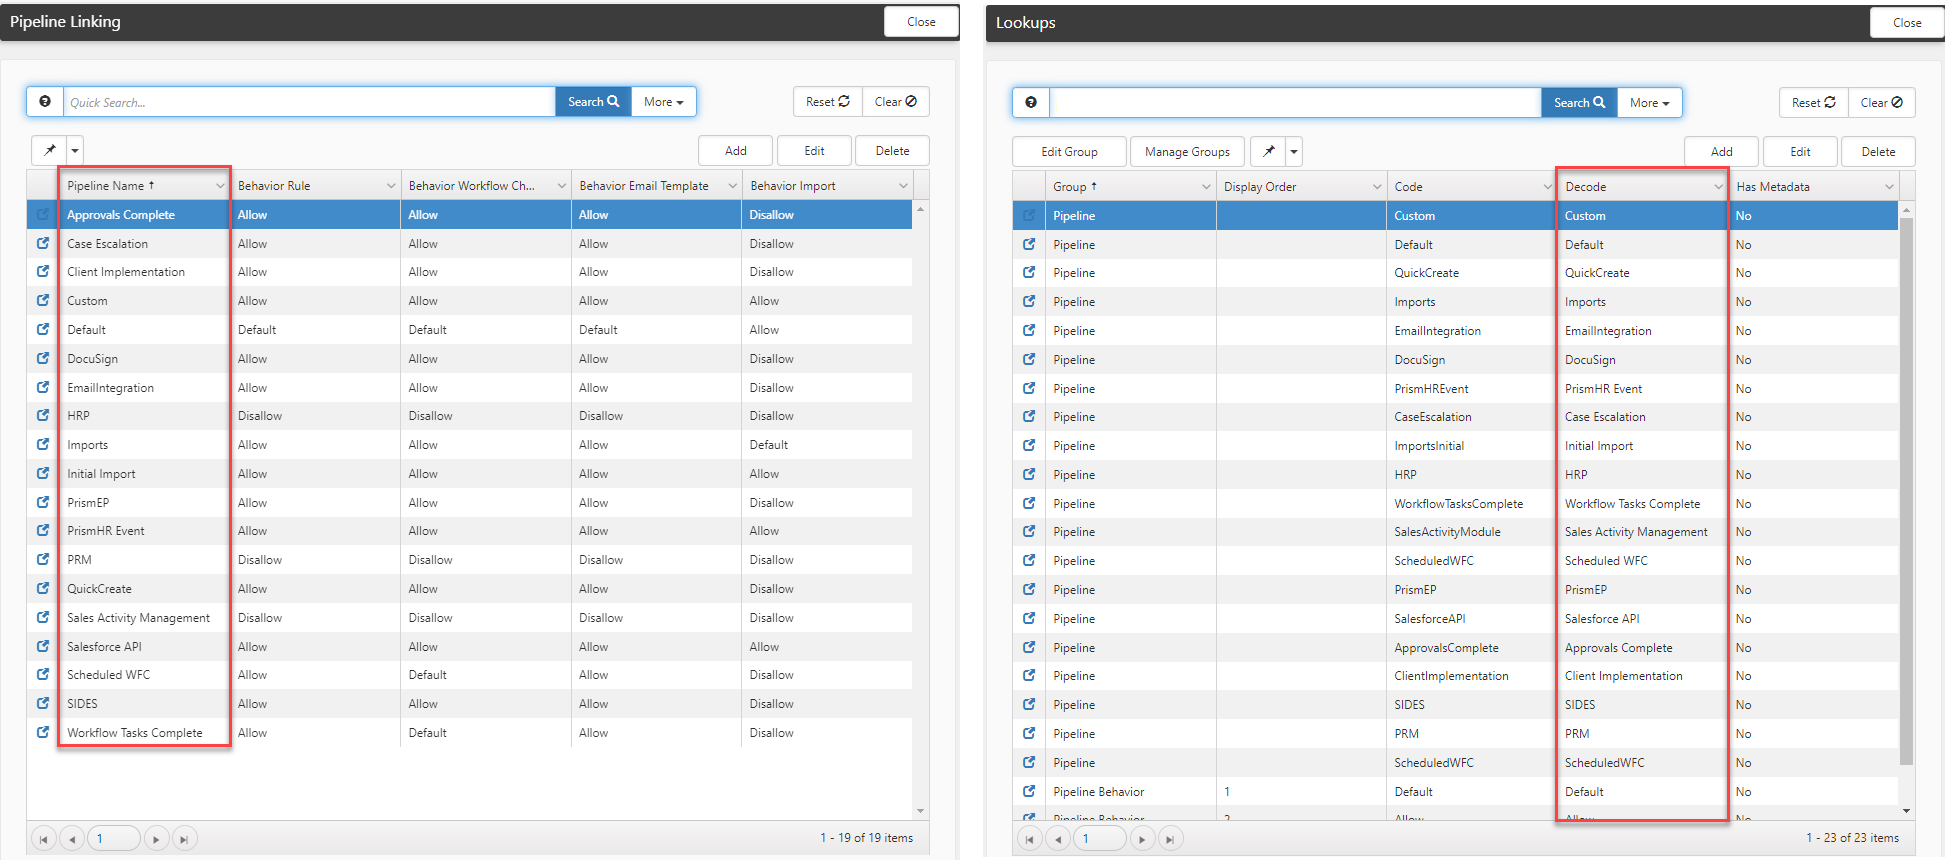
Task: Open the Pipeline Behavior row link icon
Action: [1029, 791]
